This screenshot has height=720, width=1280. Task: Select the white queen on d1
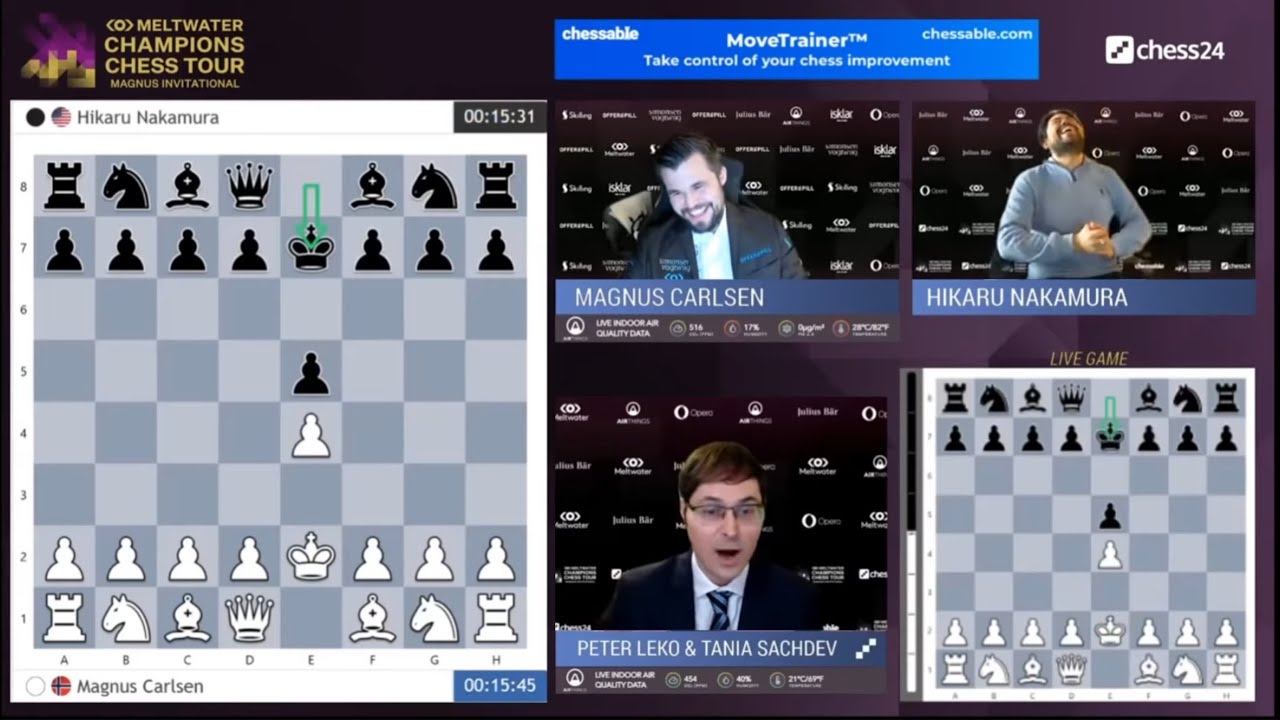coord(249,620)
